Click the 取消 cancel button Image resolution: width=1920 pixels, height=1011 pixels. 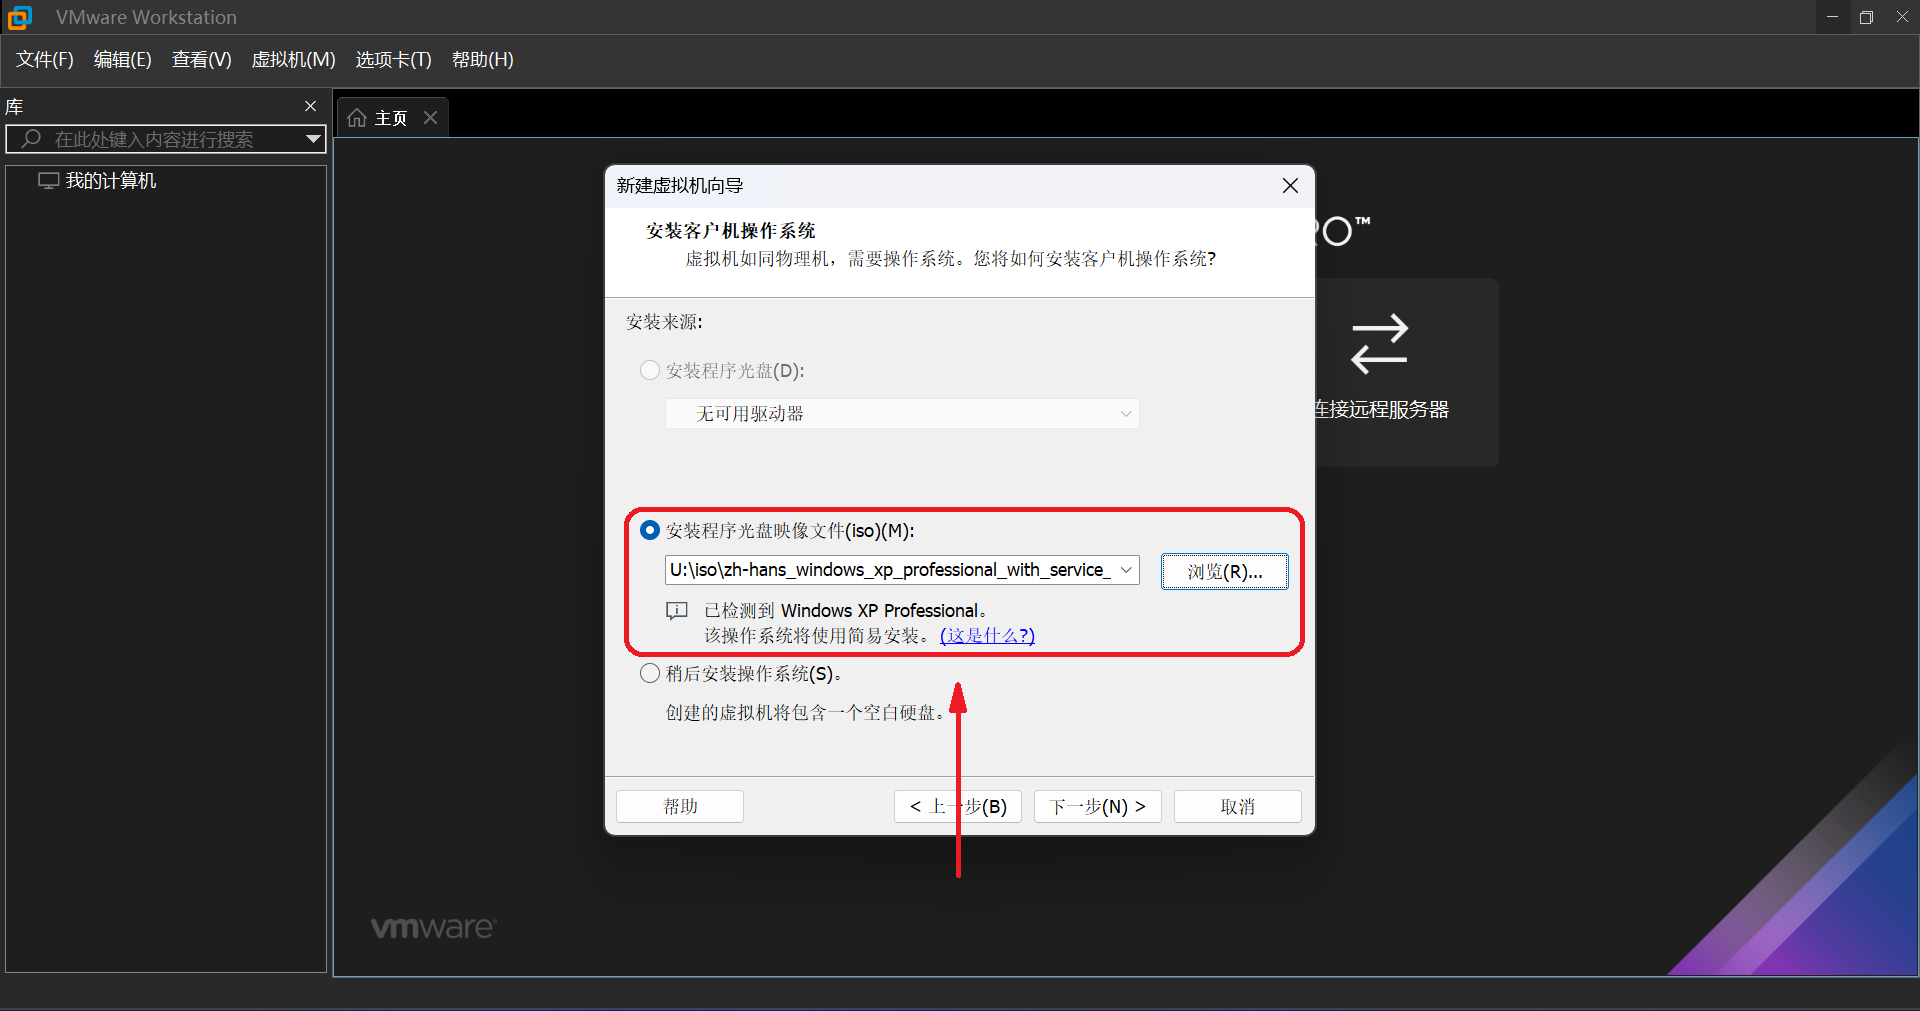click(1238, 806)
